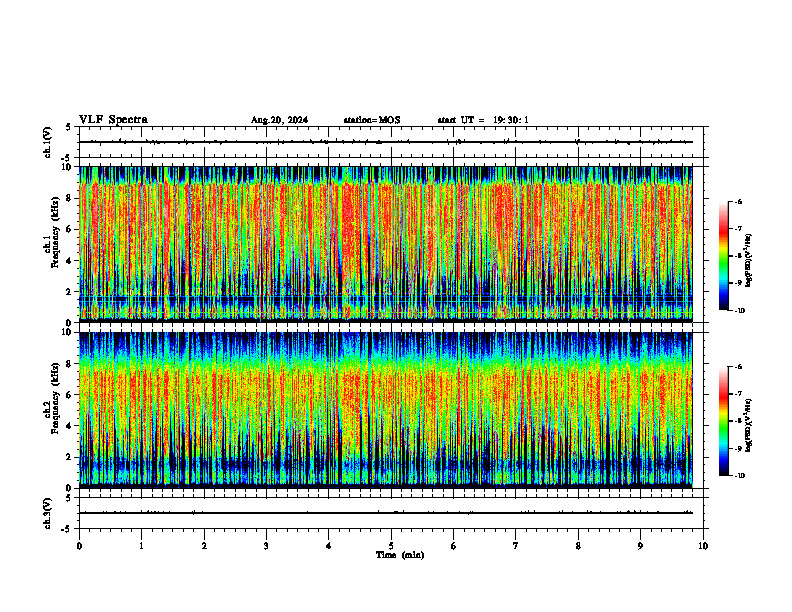
Task: Click the "VLF Spectra" plot title
Action: click(113, 120)
